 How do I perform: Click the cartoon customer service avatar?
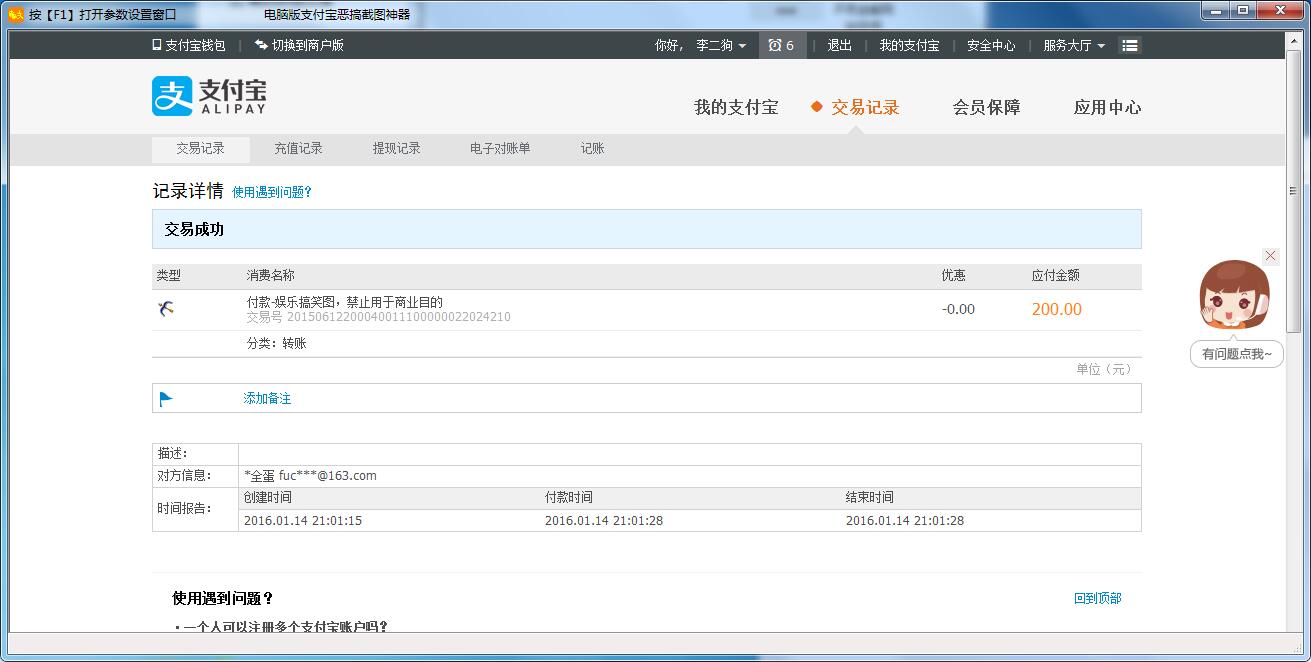pyautogui.click(x=1234, y=297)
